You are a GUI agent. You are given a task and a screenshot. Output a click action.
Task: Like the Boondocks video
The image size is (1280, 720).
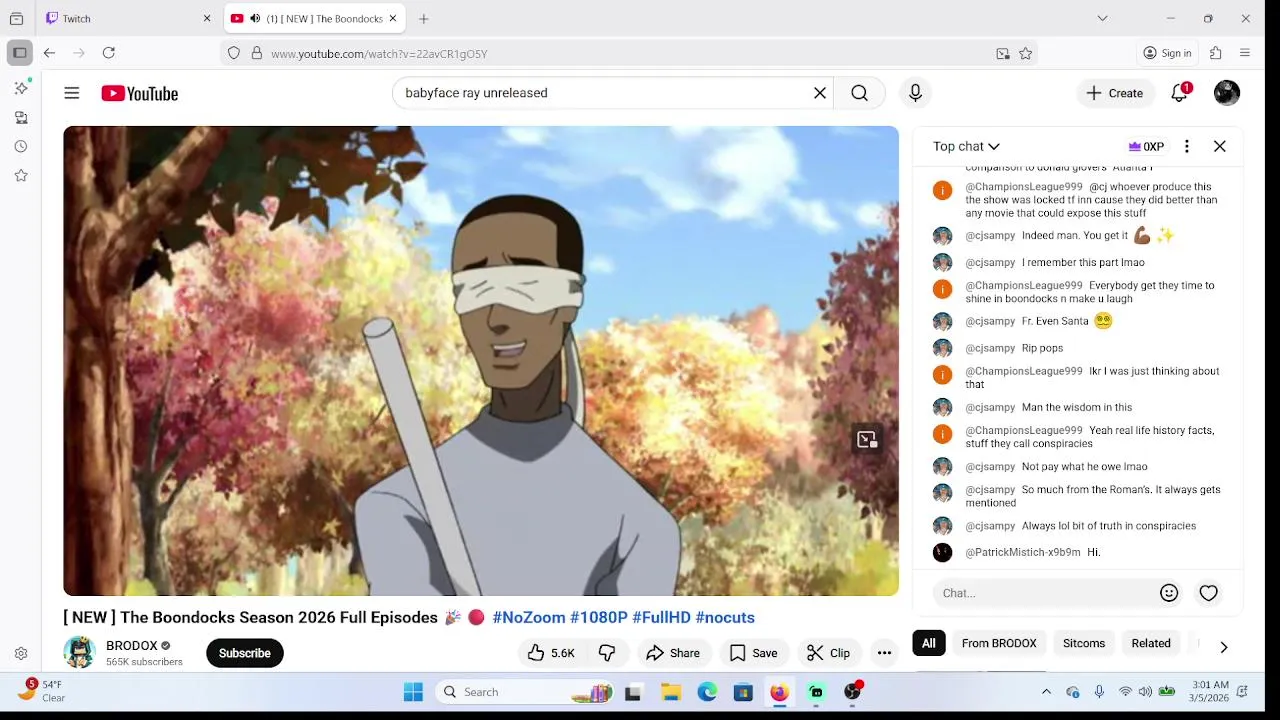pyautogui.click(x=551, y=653)
